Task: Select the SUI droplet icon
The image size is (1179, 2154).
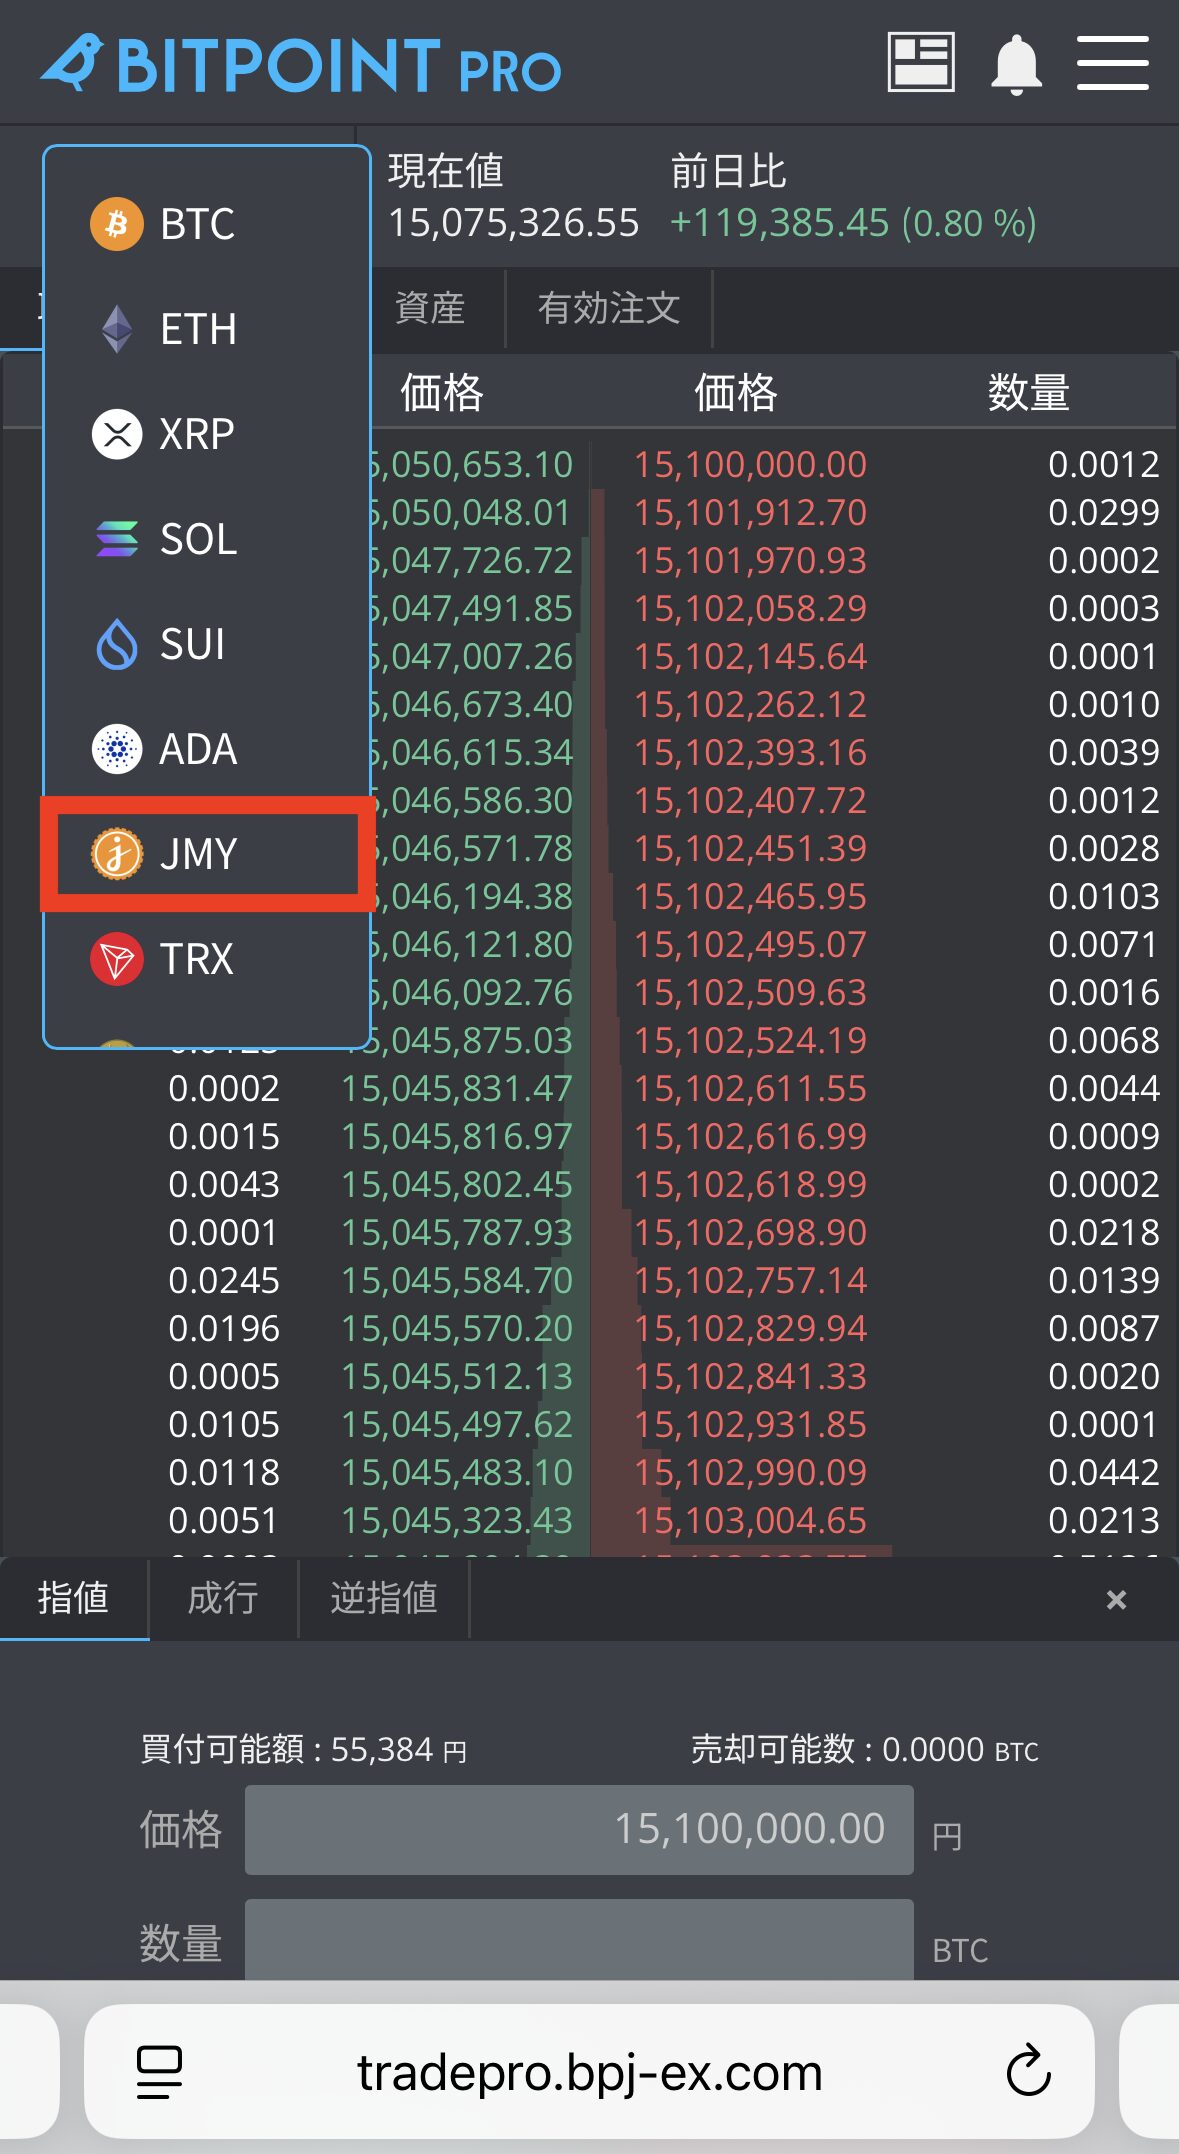Action: (117, 644)
